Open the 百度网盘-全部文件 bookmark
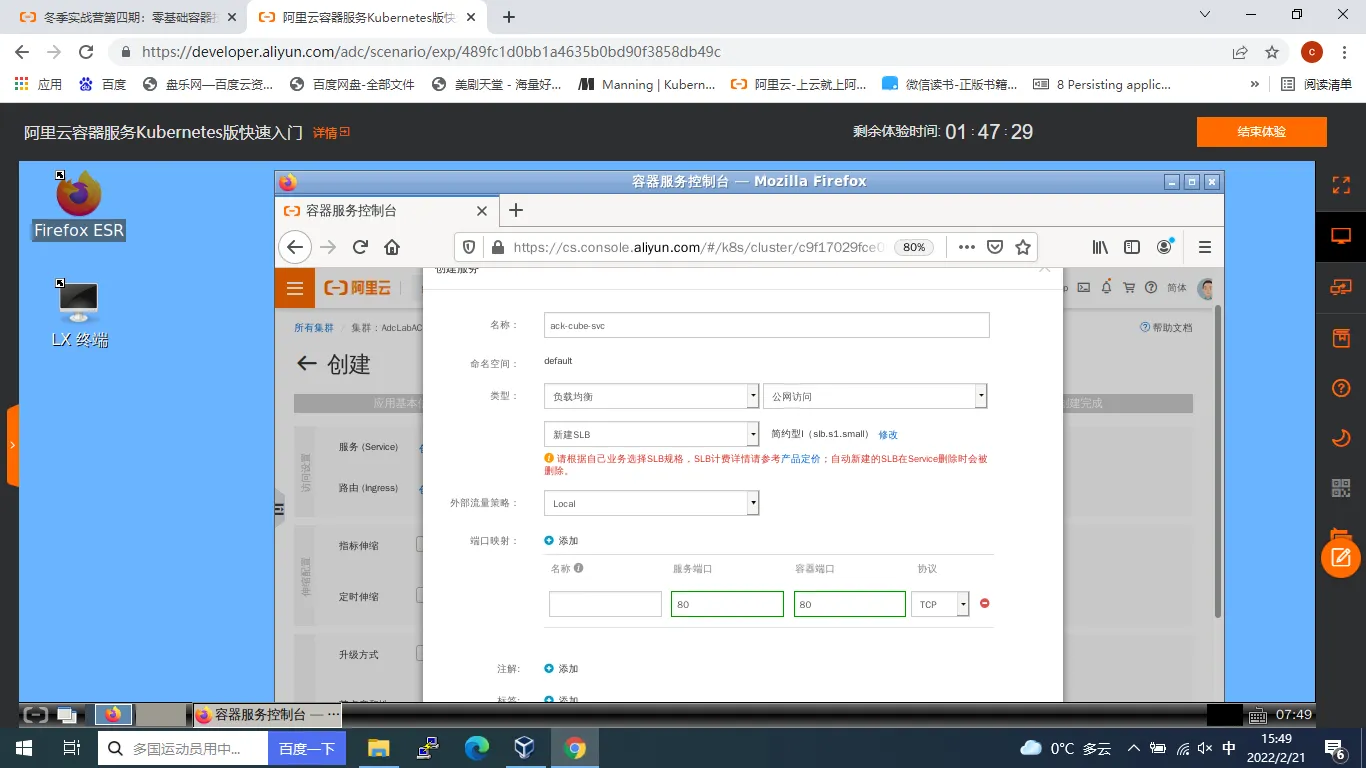The image size is (1366, 768). (352, 84)
